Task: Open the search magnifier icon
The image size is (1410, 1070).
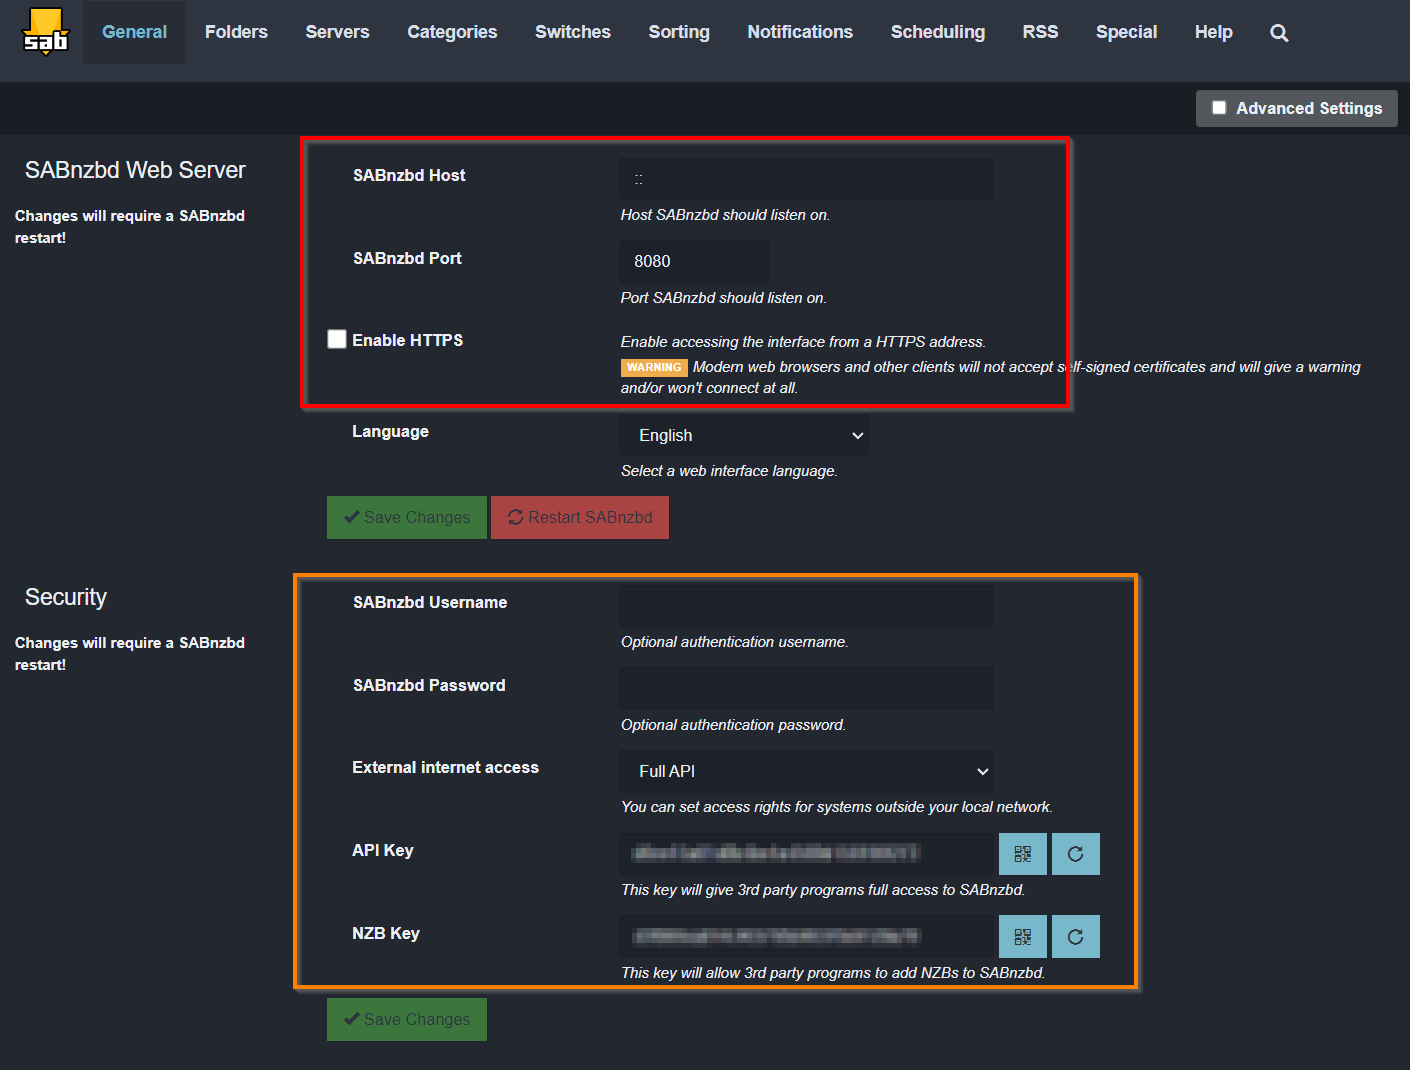Action: (1278, 33)
